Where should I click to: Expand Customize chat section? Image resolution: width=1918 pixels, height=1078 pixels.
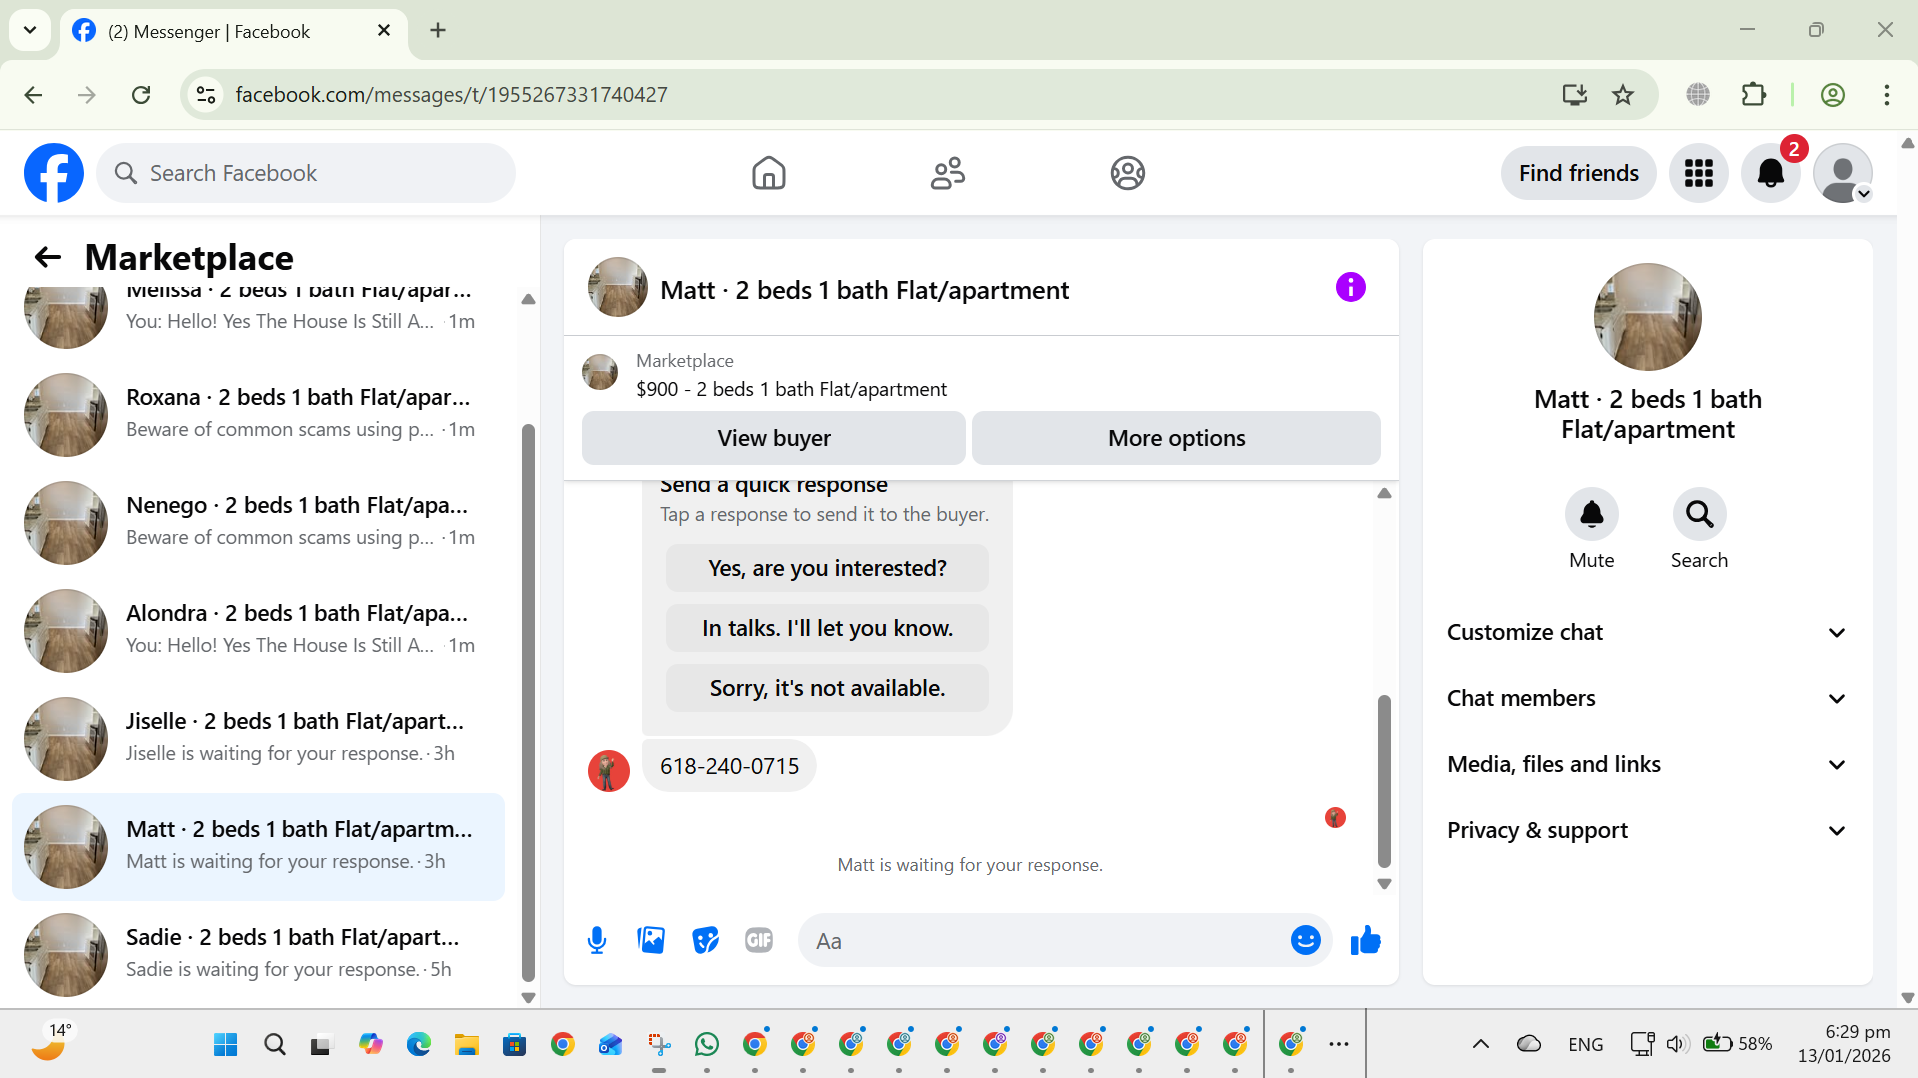click(1647, 632)
